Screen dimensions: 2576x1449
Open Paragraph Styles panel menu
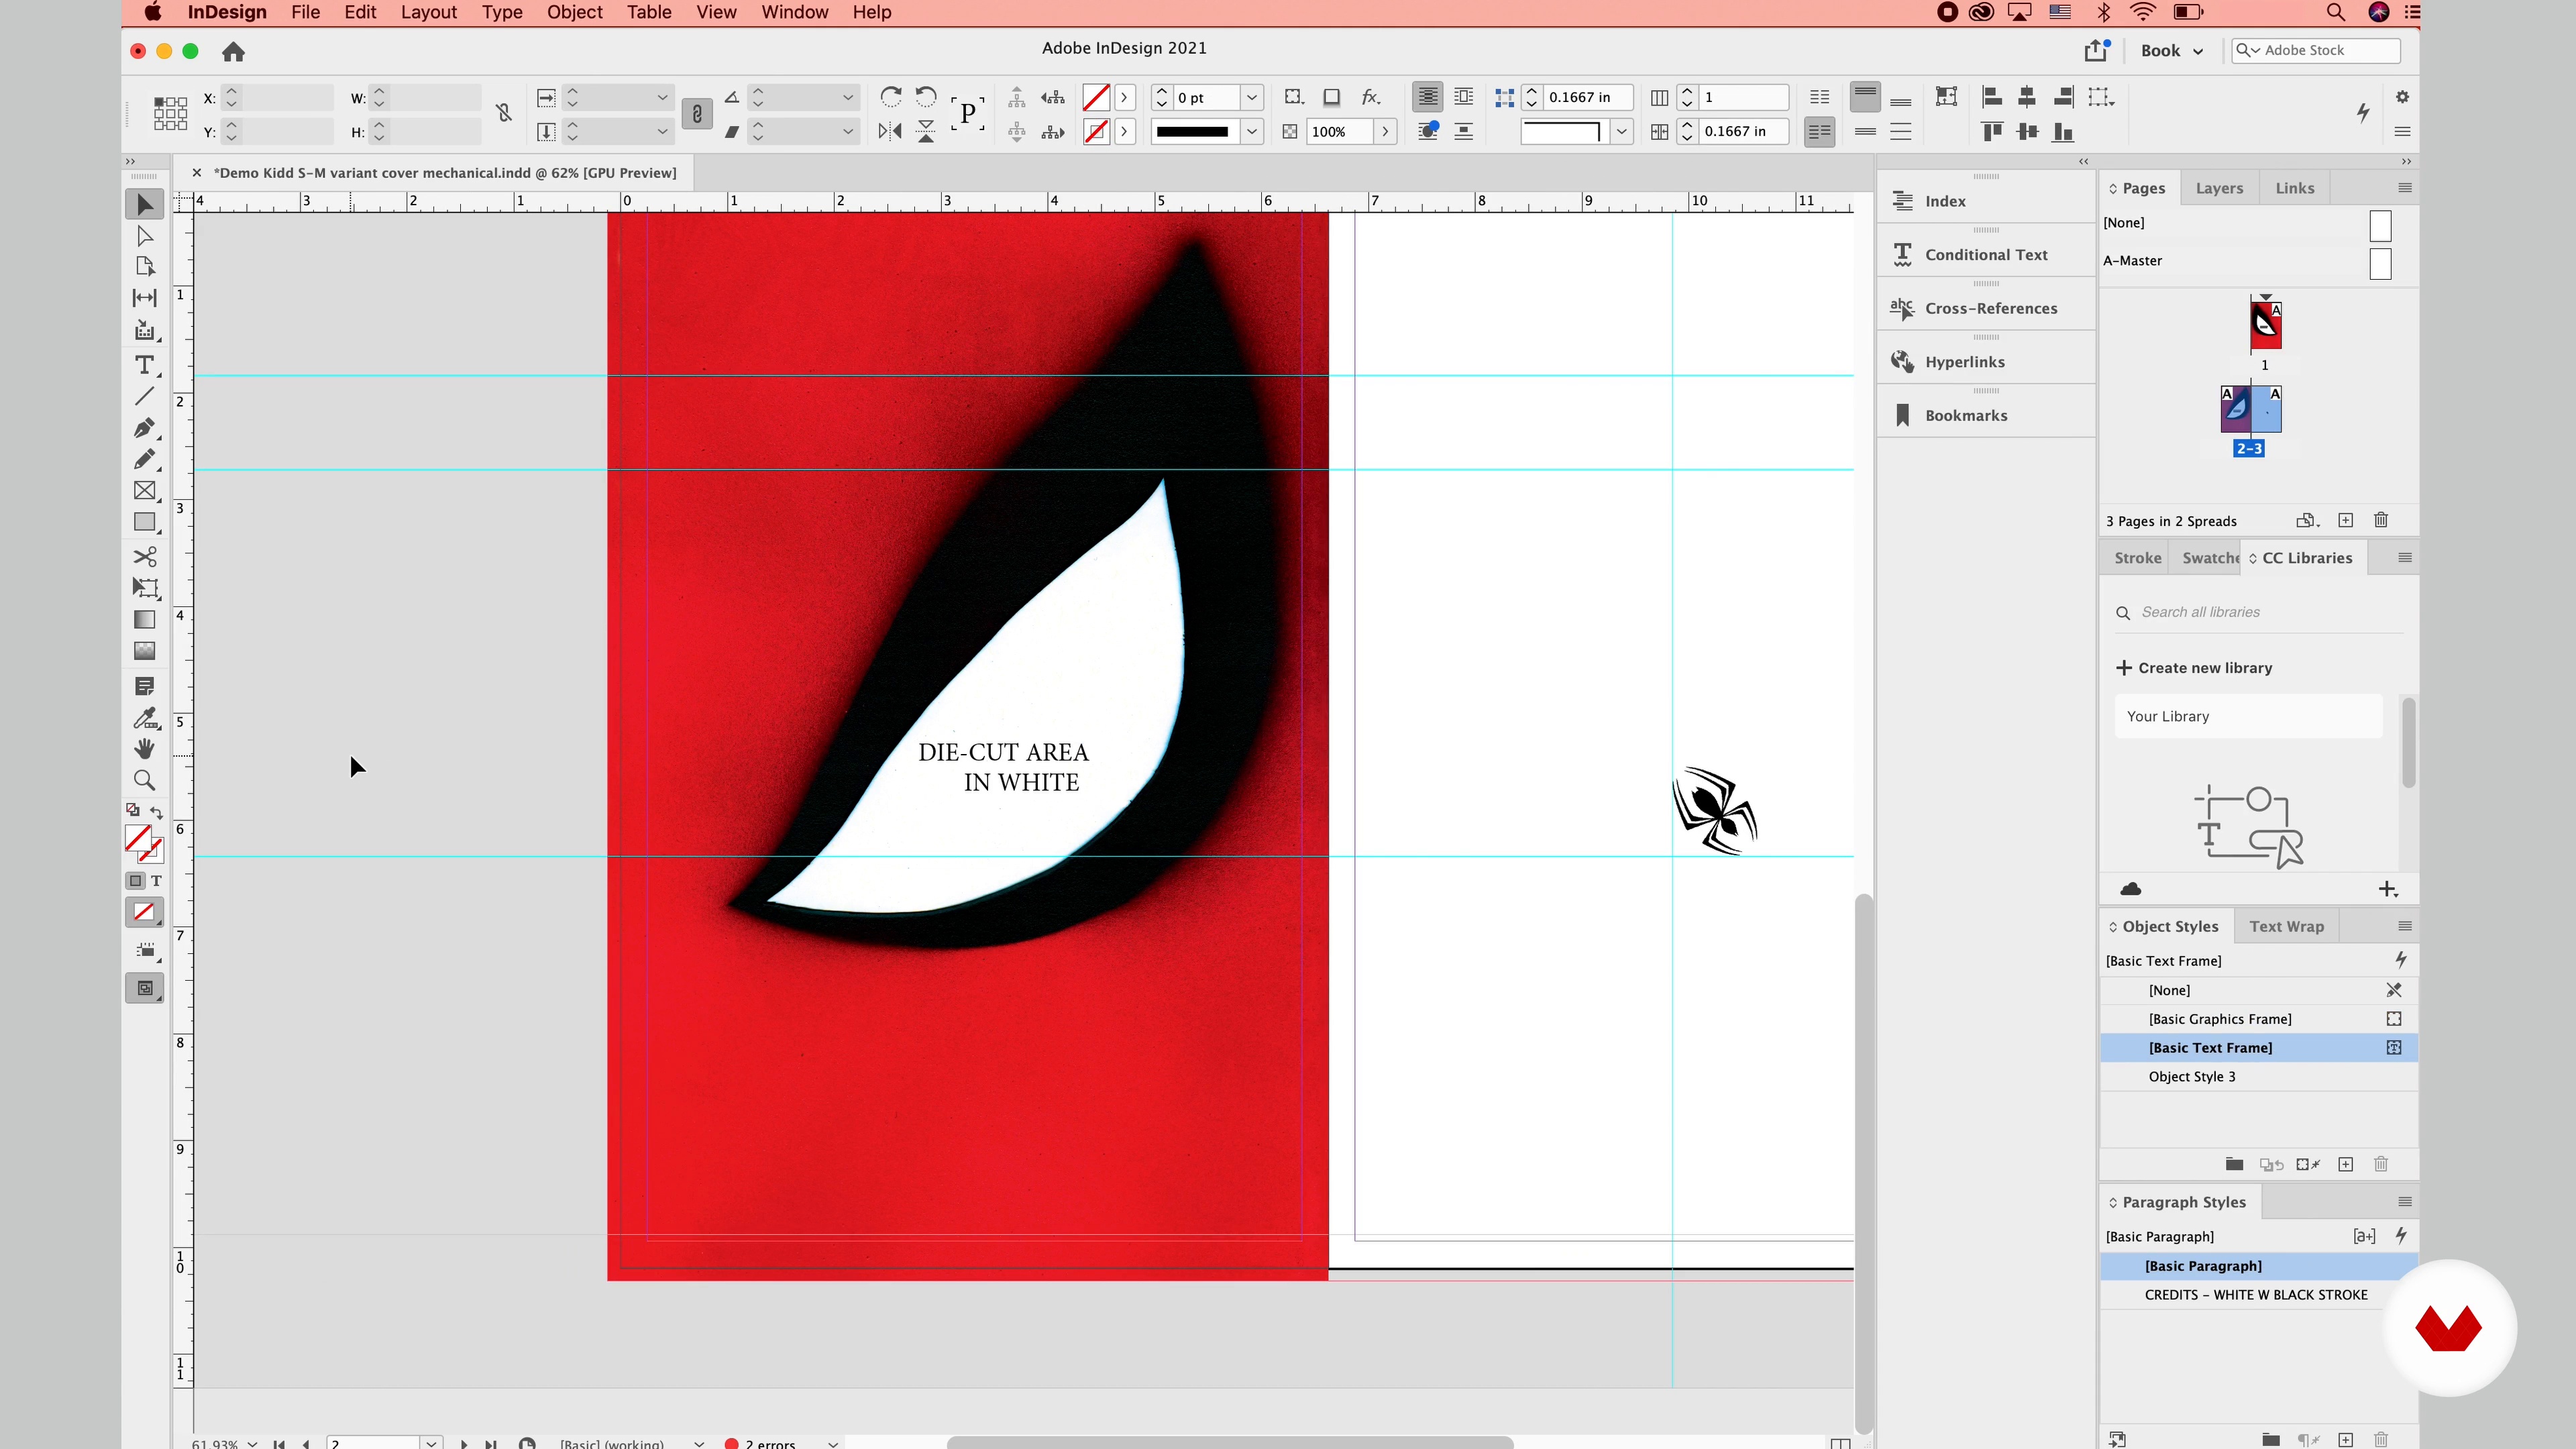2405,1201
